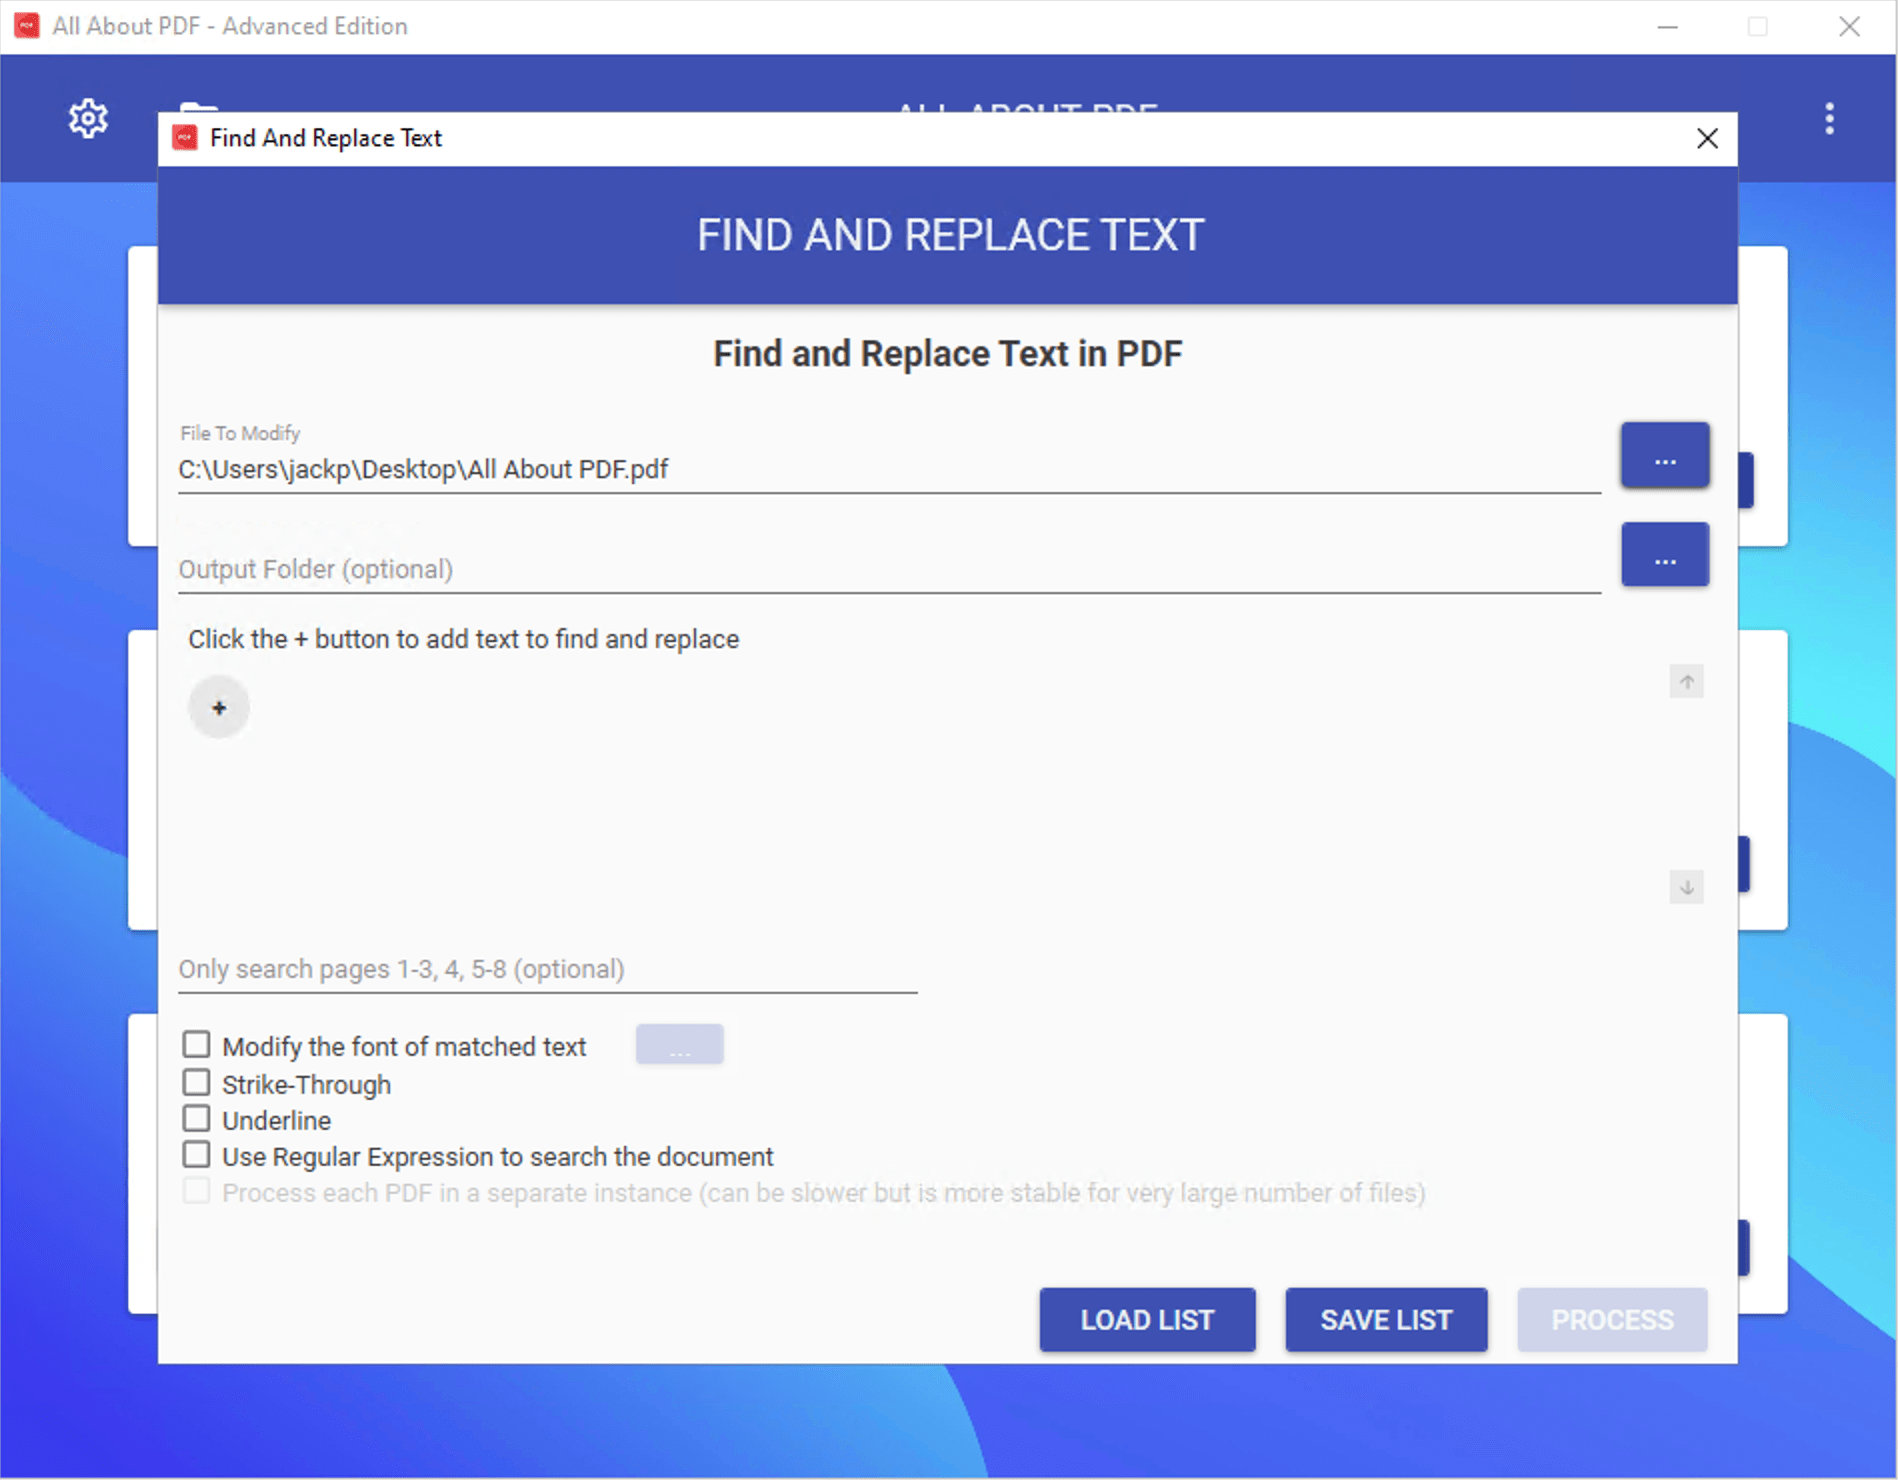Add a find-and-replace entry with the plus button
Screen dimensions: 1898x1480
(x=218, y=707)
